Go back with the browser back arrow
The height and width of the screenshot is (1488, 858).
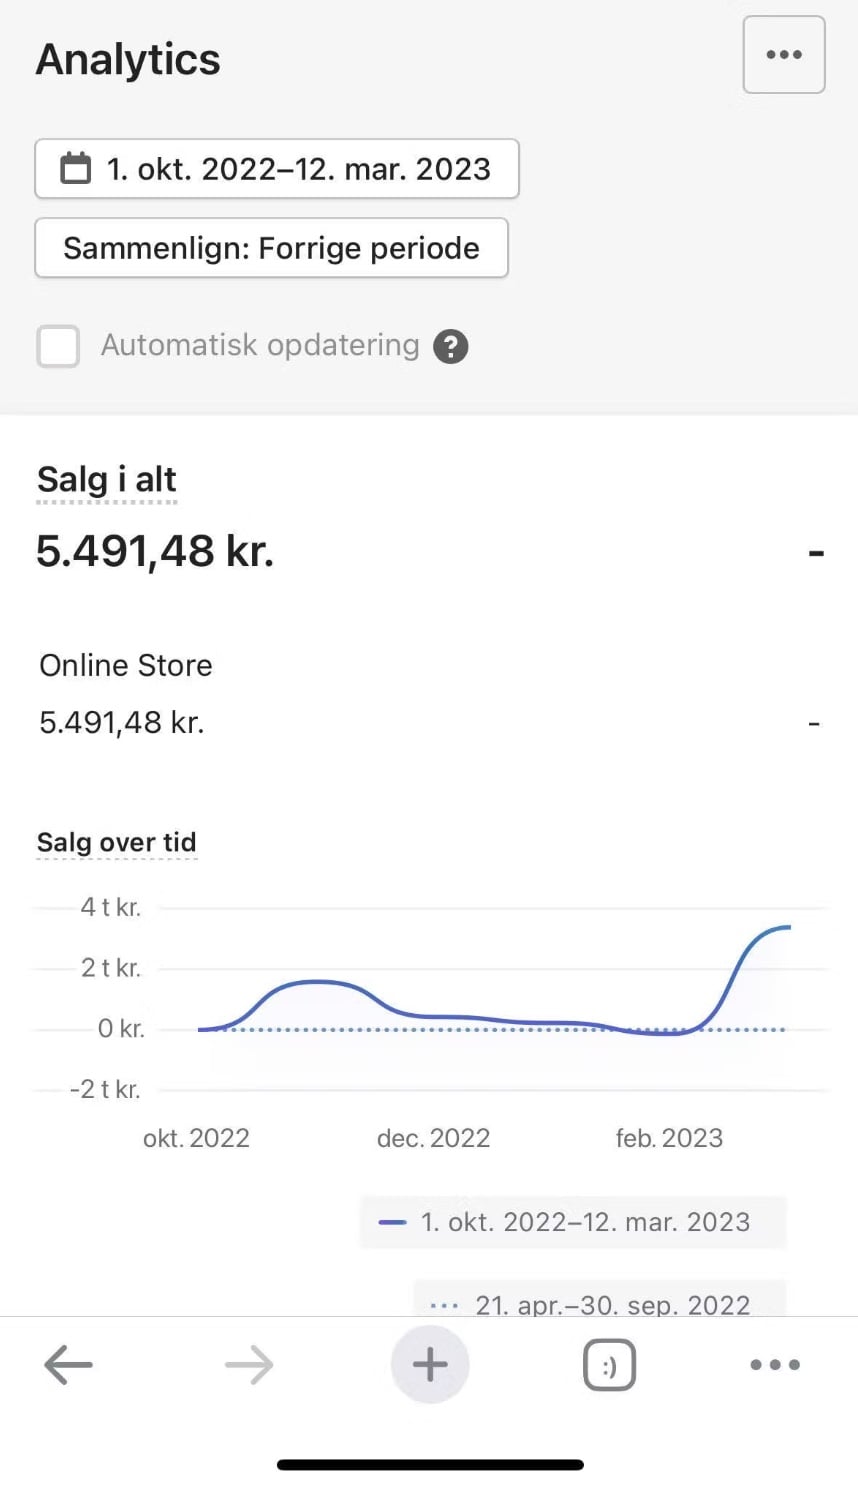click(x=68, y=1364)
